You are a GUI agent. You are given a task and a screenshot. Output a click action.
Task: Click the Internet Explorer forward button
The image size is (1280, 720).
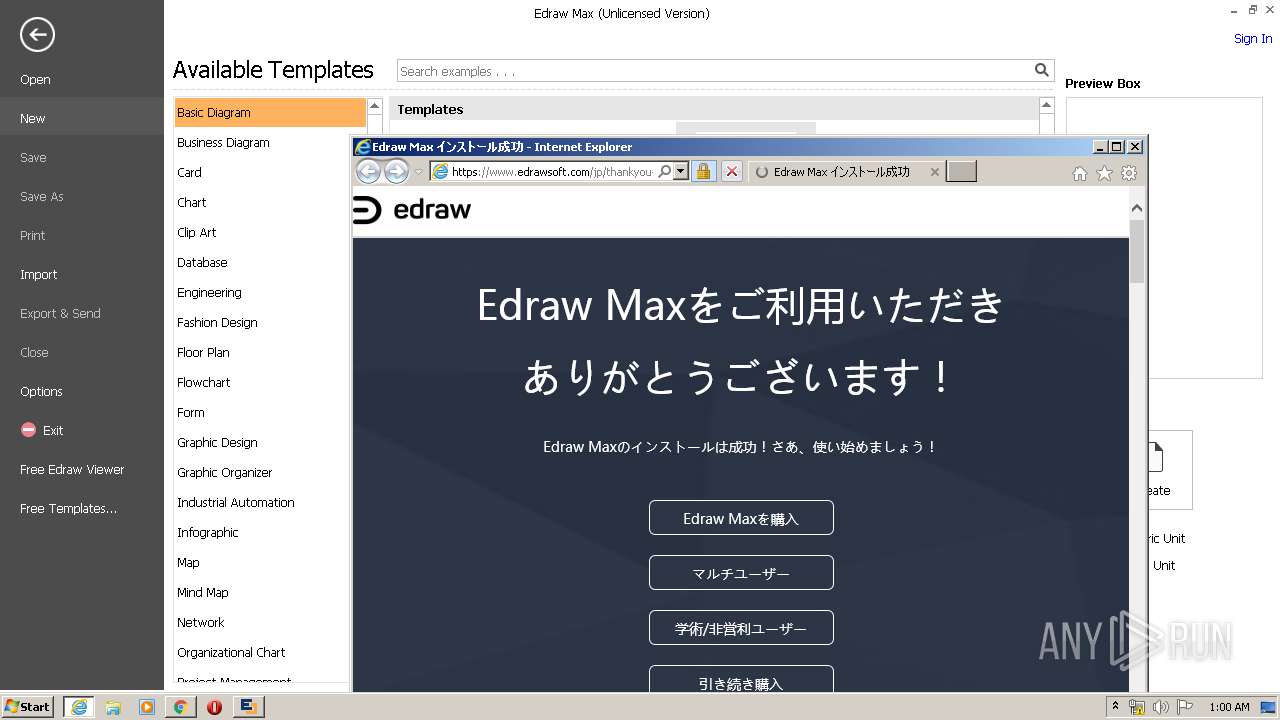(x=396, y=172)
